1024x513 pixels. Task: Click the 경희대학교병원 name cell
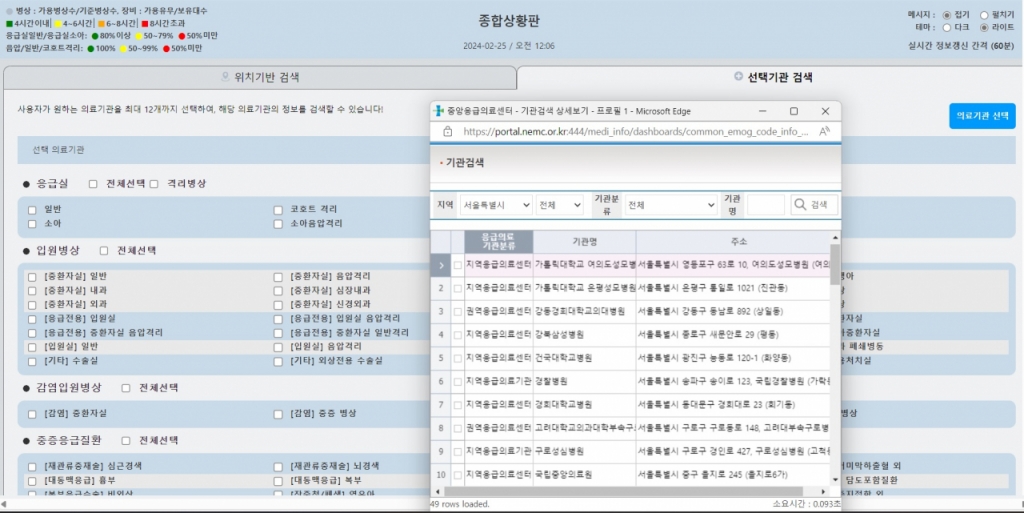pos(584,405)
